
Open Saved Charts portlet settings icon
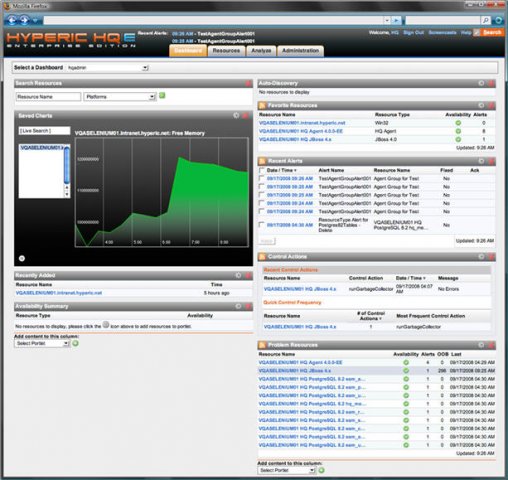(236, 116)
